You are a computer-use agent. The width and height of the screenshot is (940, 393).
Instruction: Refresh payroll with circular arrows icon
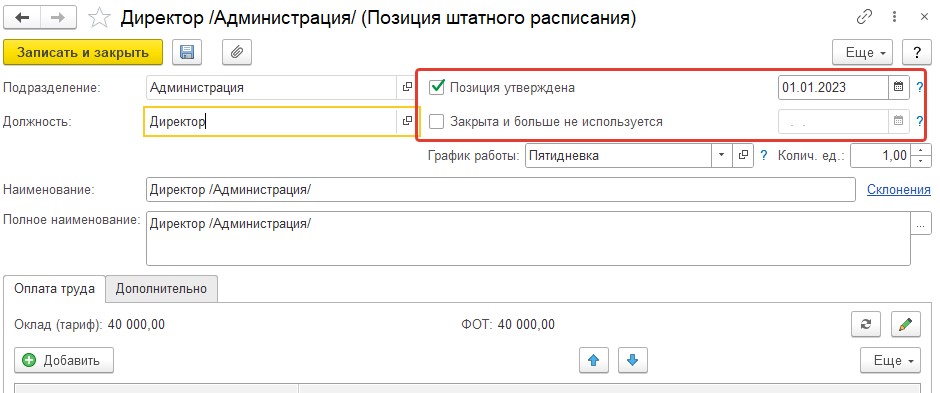click(x=866, y=324)
